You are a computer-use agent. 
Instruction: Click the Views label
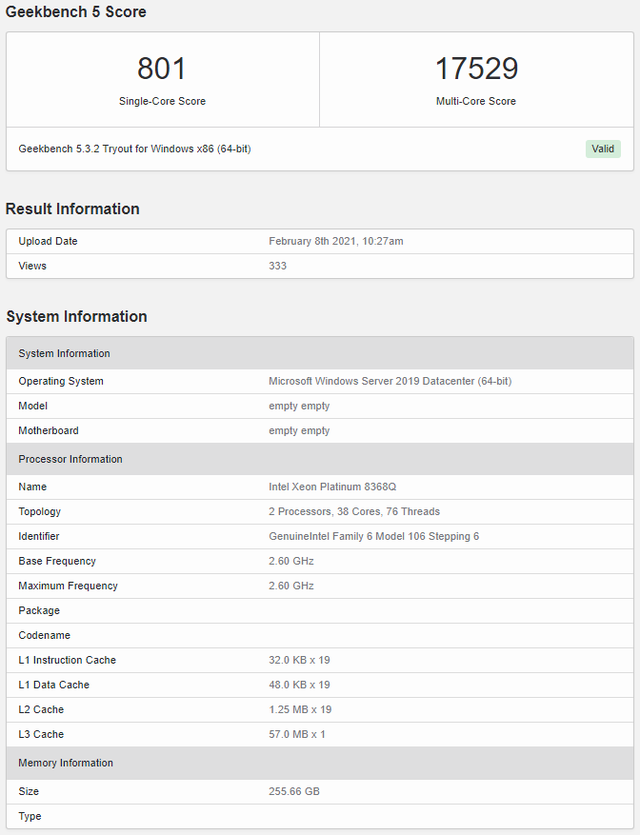click(32, 266)
